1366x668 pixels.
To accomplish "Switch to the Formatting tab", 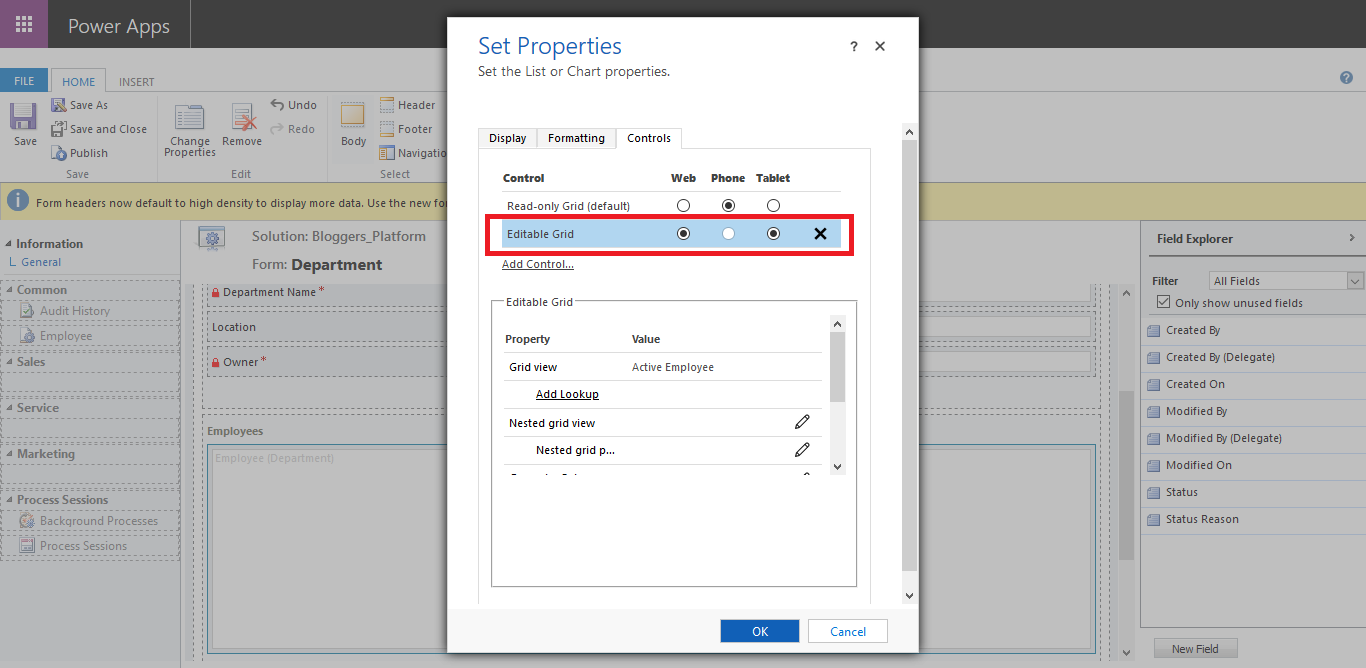I will click(x=576, y=138).
